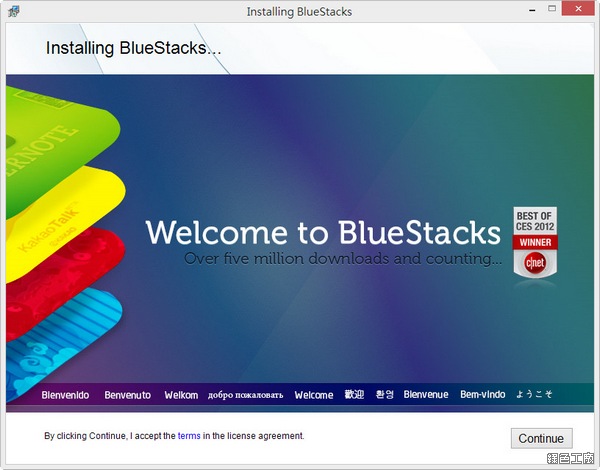Click the "환영" greeting
The width and height of the screenshot is (600, 470).
click(385, 394)
